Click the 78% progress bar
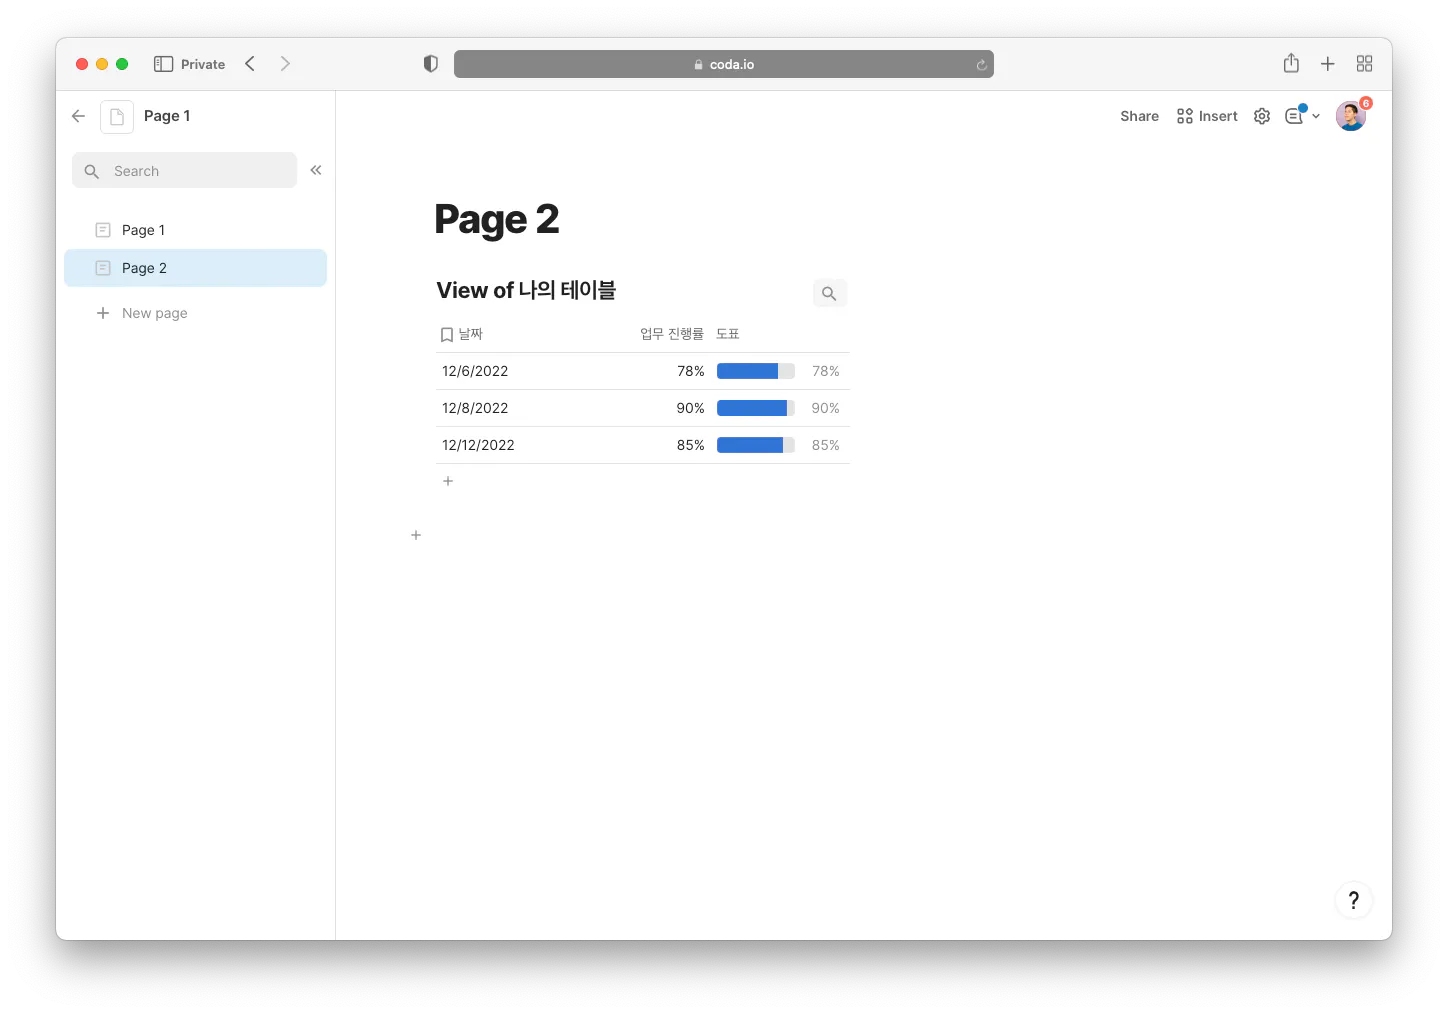This screenshot has width=1448, height=1014. coord(756,371)
